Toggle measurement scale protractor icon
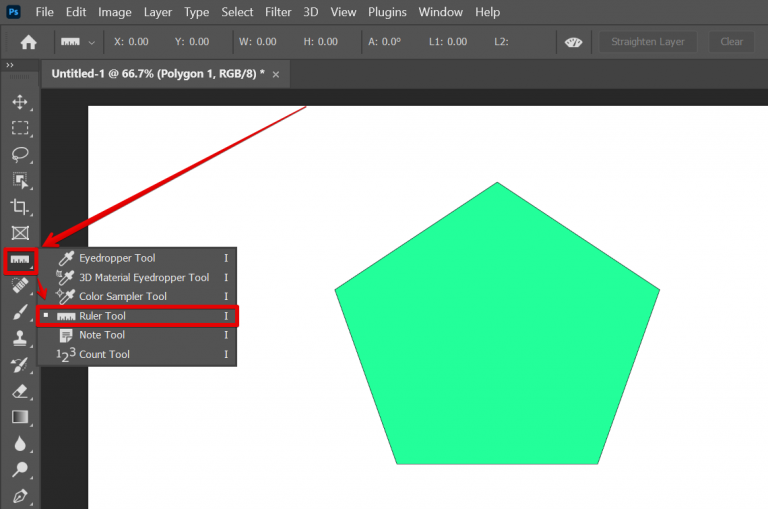Screen dimensions: 768x509 573,42
